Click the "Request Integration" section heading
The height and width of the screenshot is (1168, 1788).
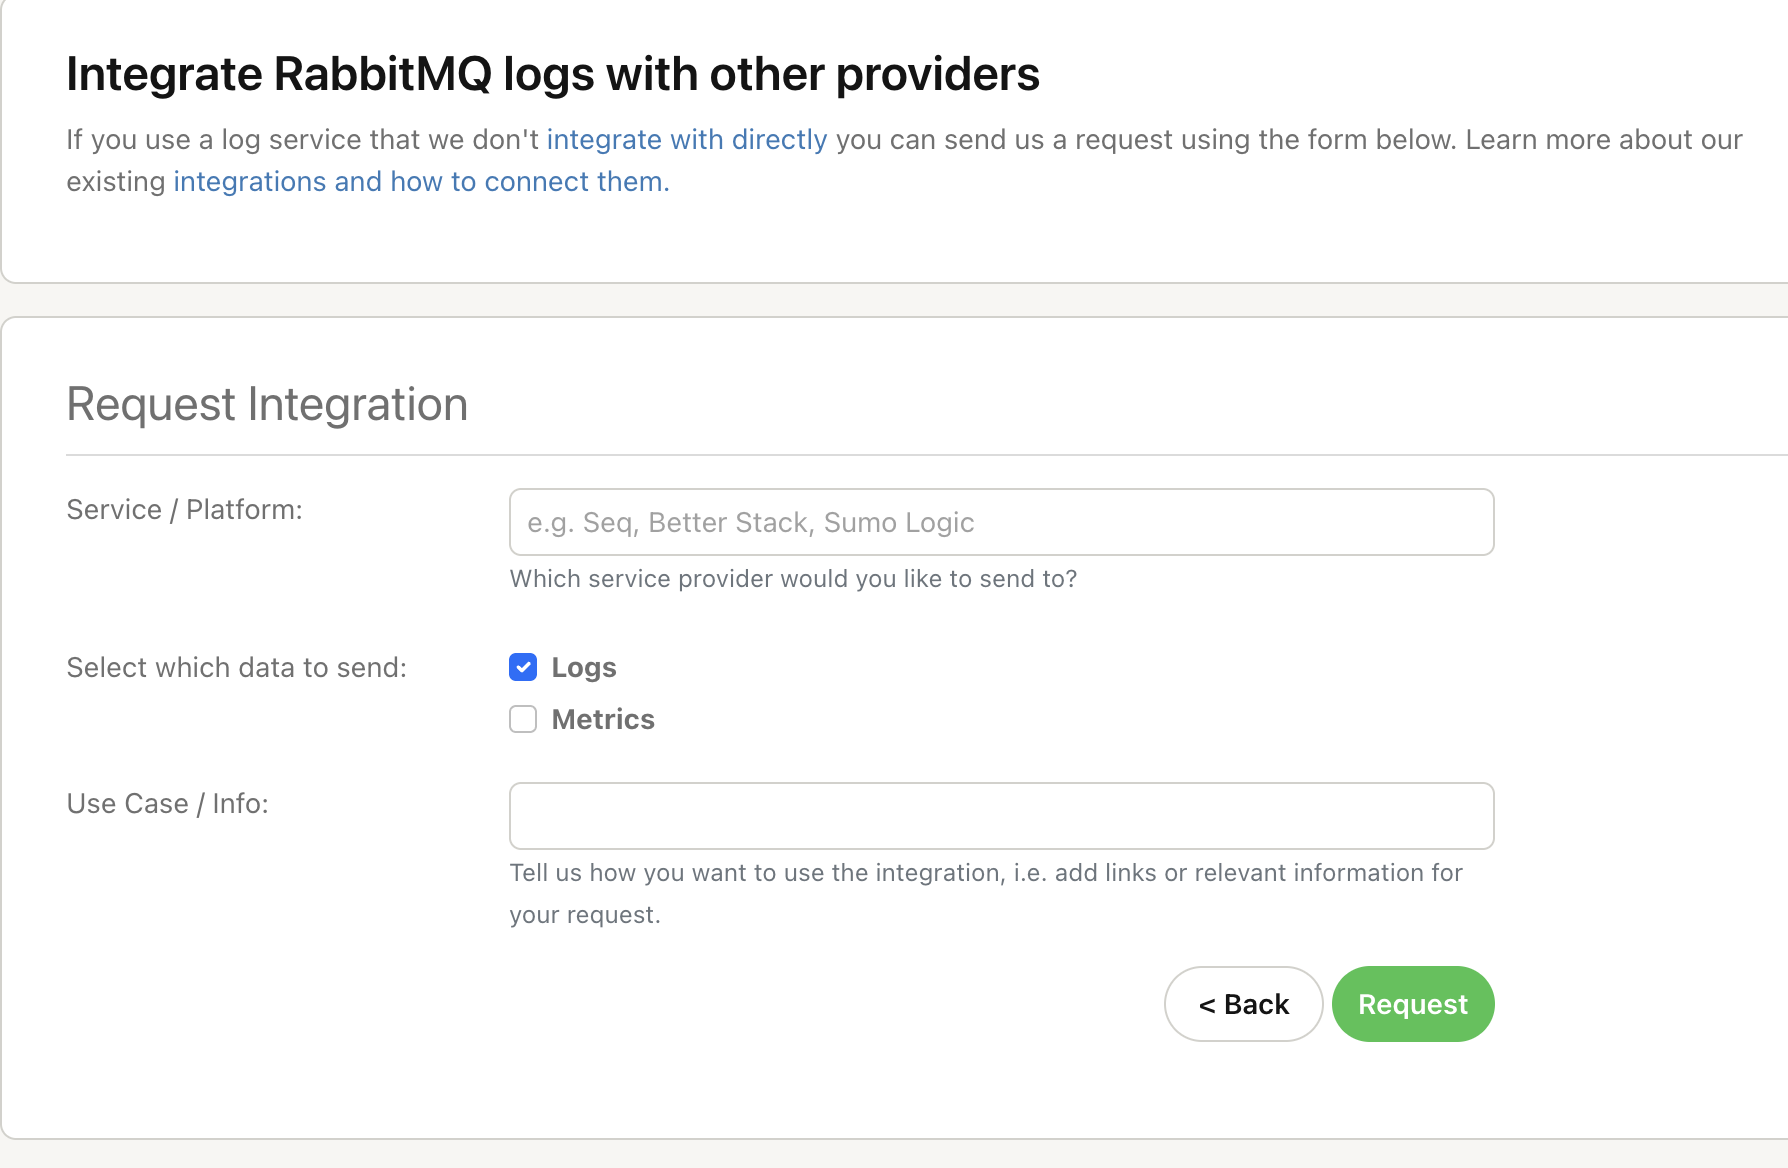267,405
